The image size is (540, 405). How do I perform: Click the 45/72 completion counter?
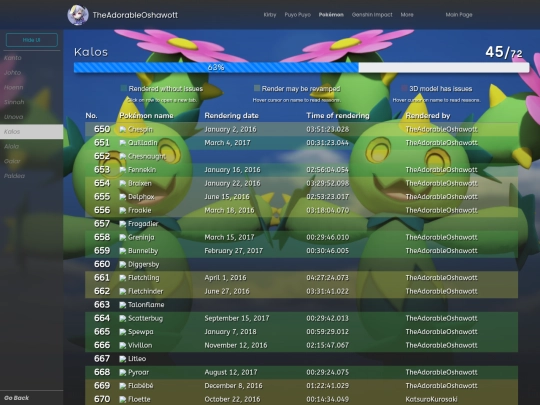coord(504,52)
